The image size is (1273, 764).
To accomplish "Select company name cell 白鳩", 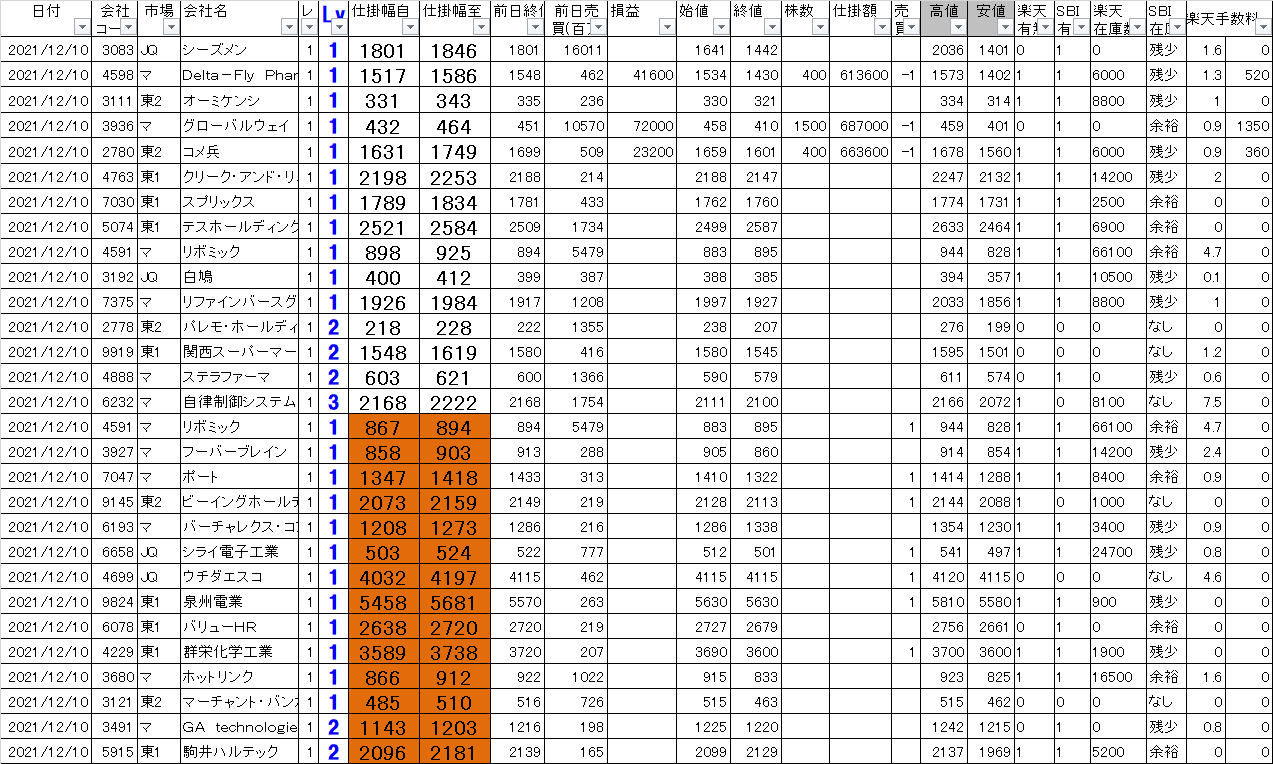I will [239, 276].
